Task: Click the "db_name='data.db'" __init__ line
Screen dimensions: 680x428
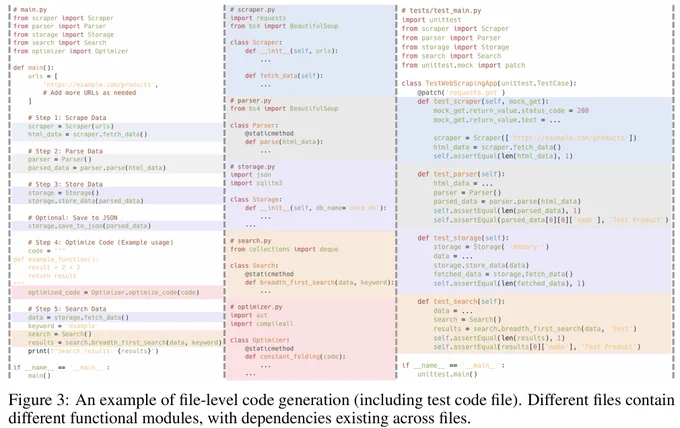Action: point(315,208)
